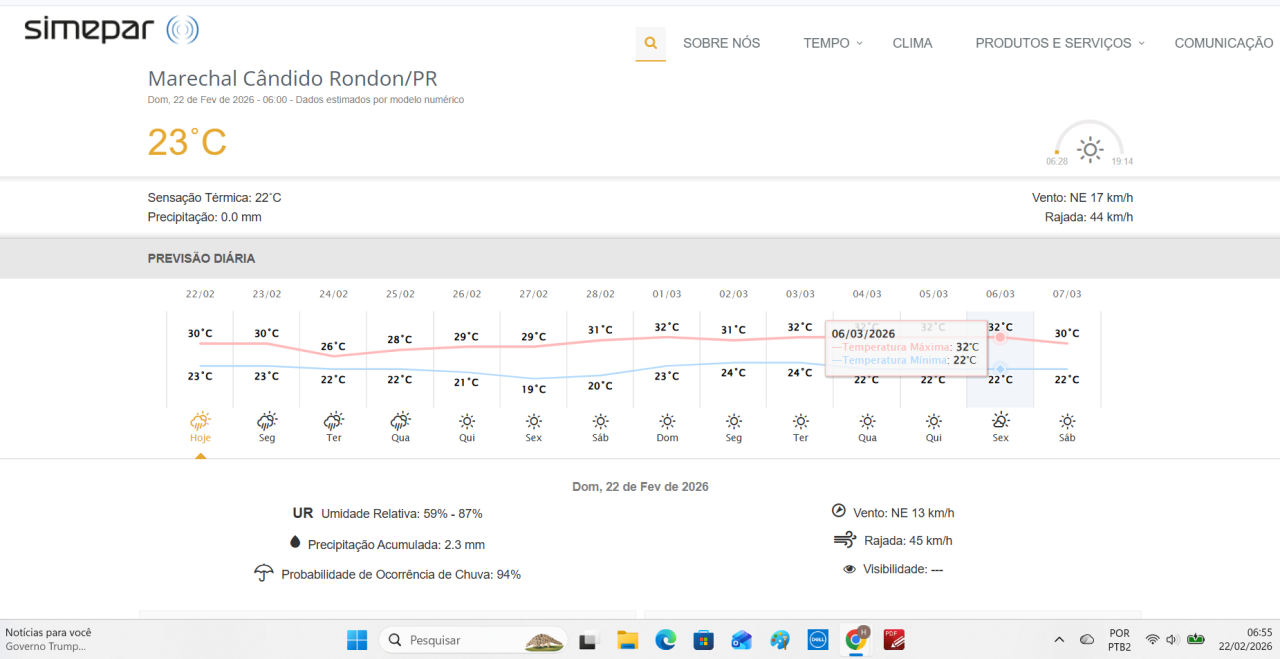Image resolution: width=1280 pixels, height=659 pixels.
Task: Open the SOBRE NÓS menu item
Action: (x=721, y=43)
